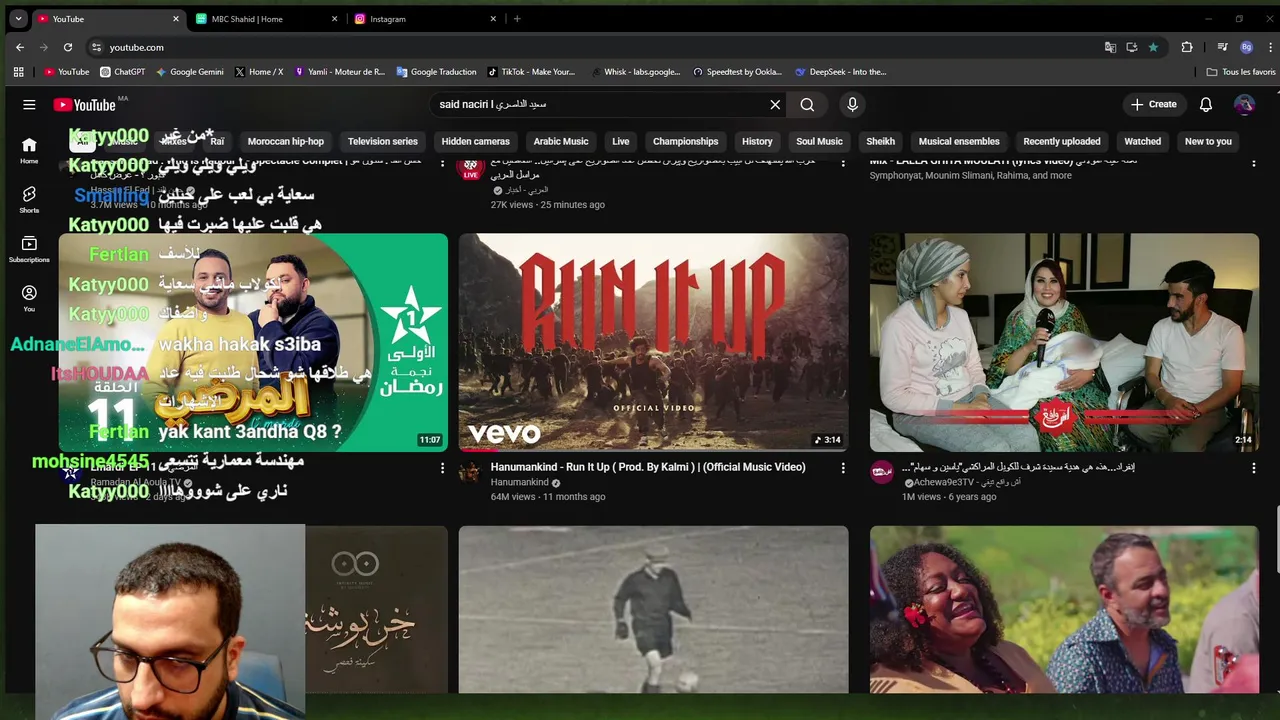This screenshot has width=1280, height=720.
Task: Click the Achewa9e3TV channel avatar
Action: (x=881, y=472)
